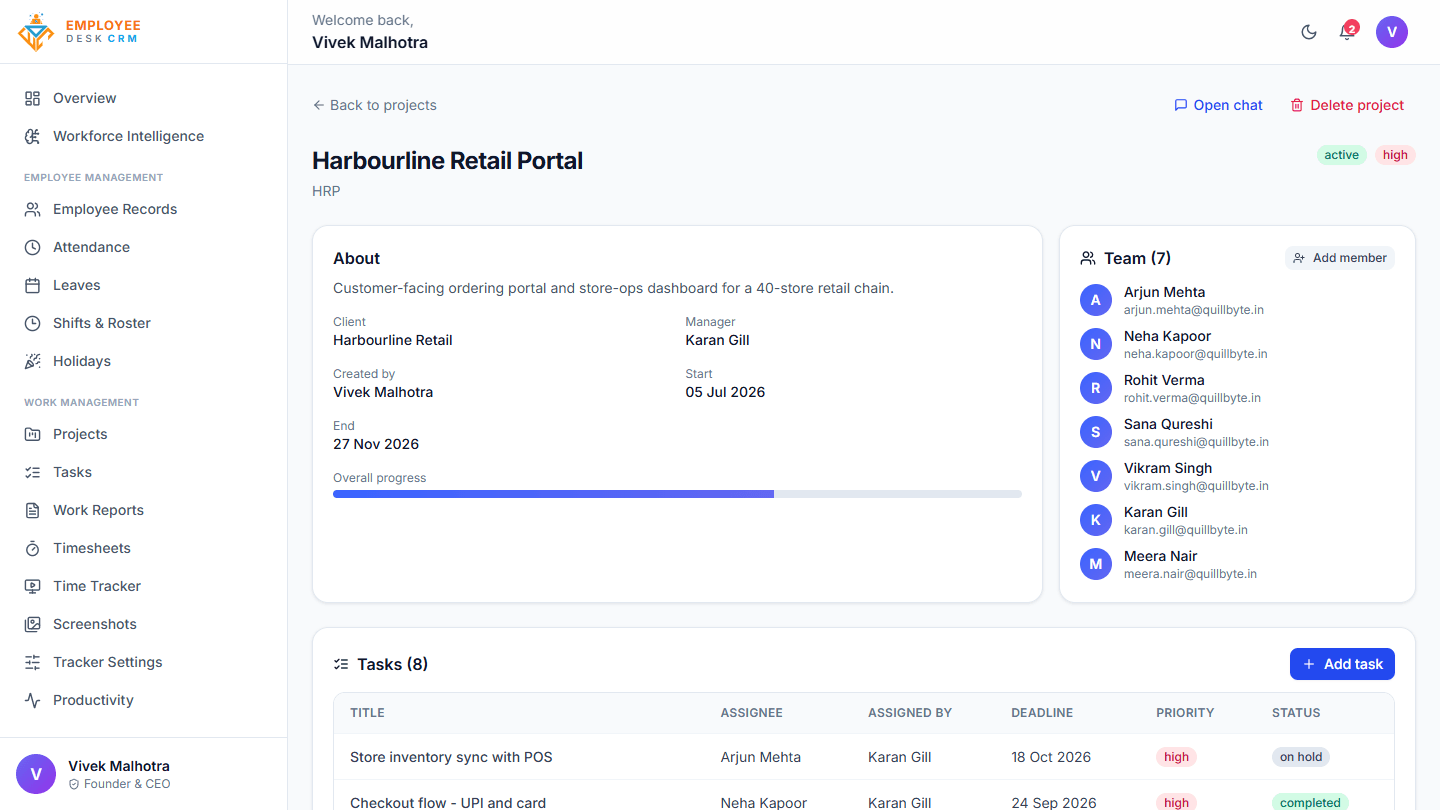Screen dimensions: 1440x810
Task: Click the PRIORITY column header
Action: point(1185,713)
